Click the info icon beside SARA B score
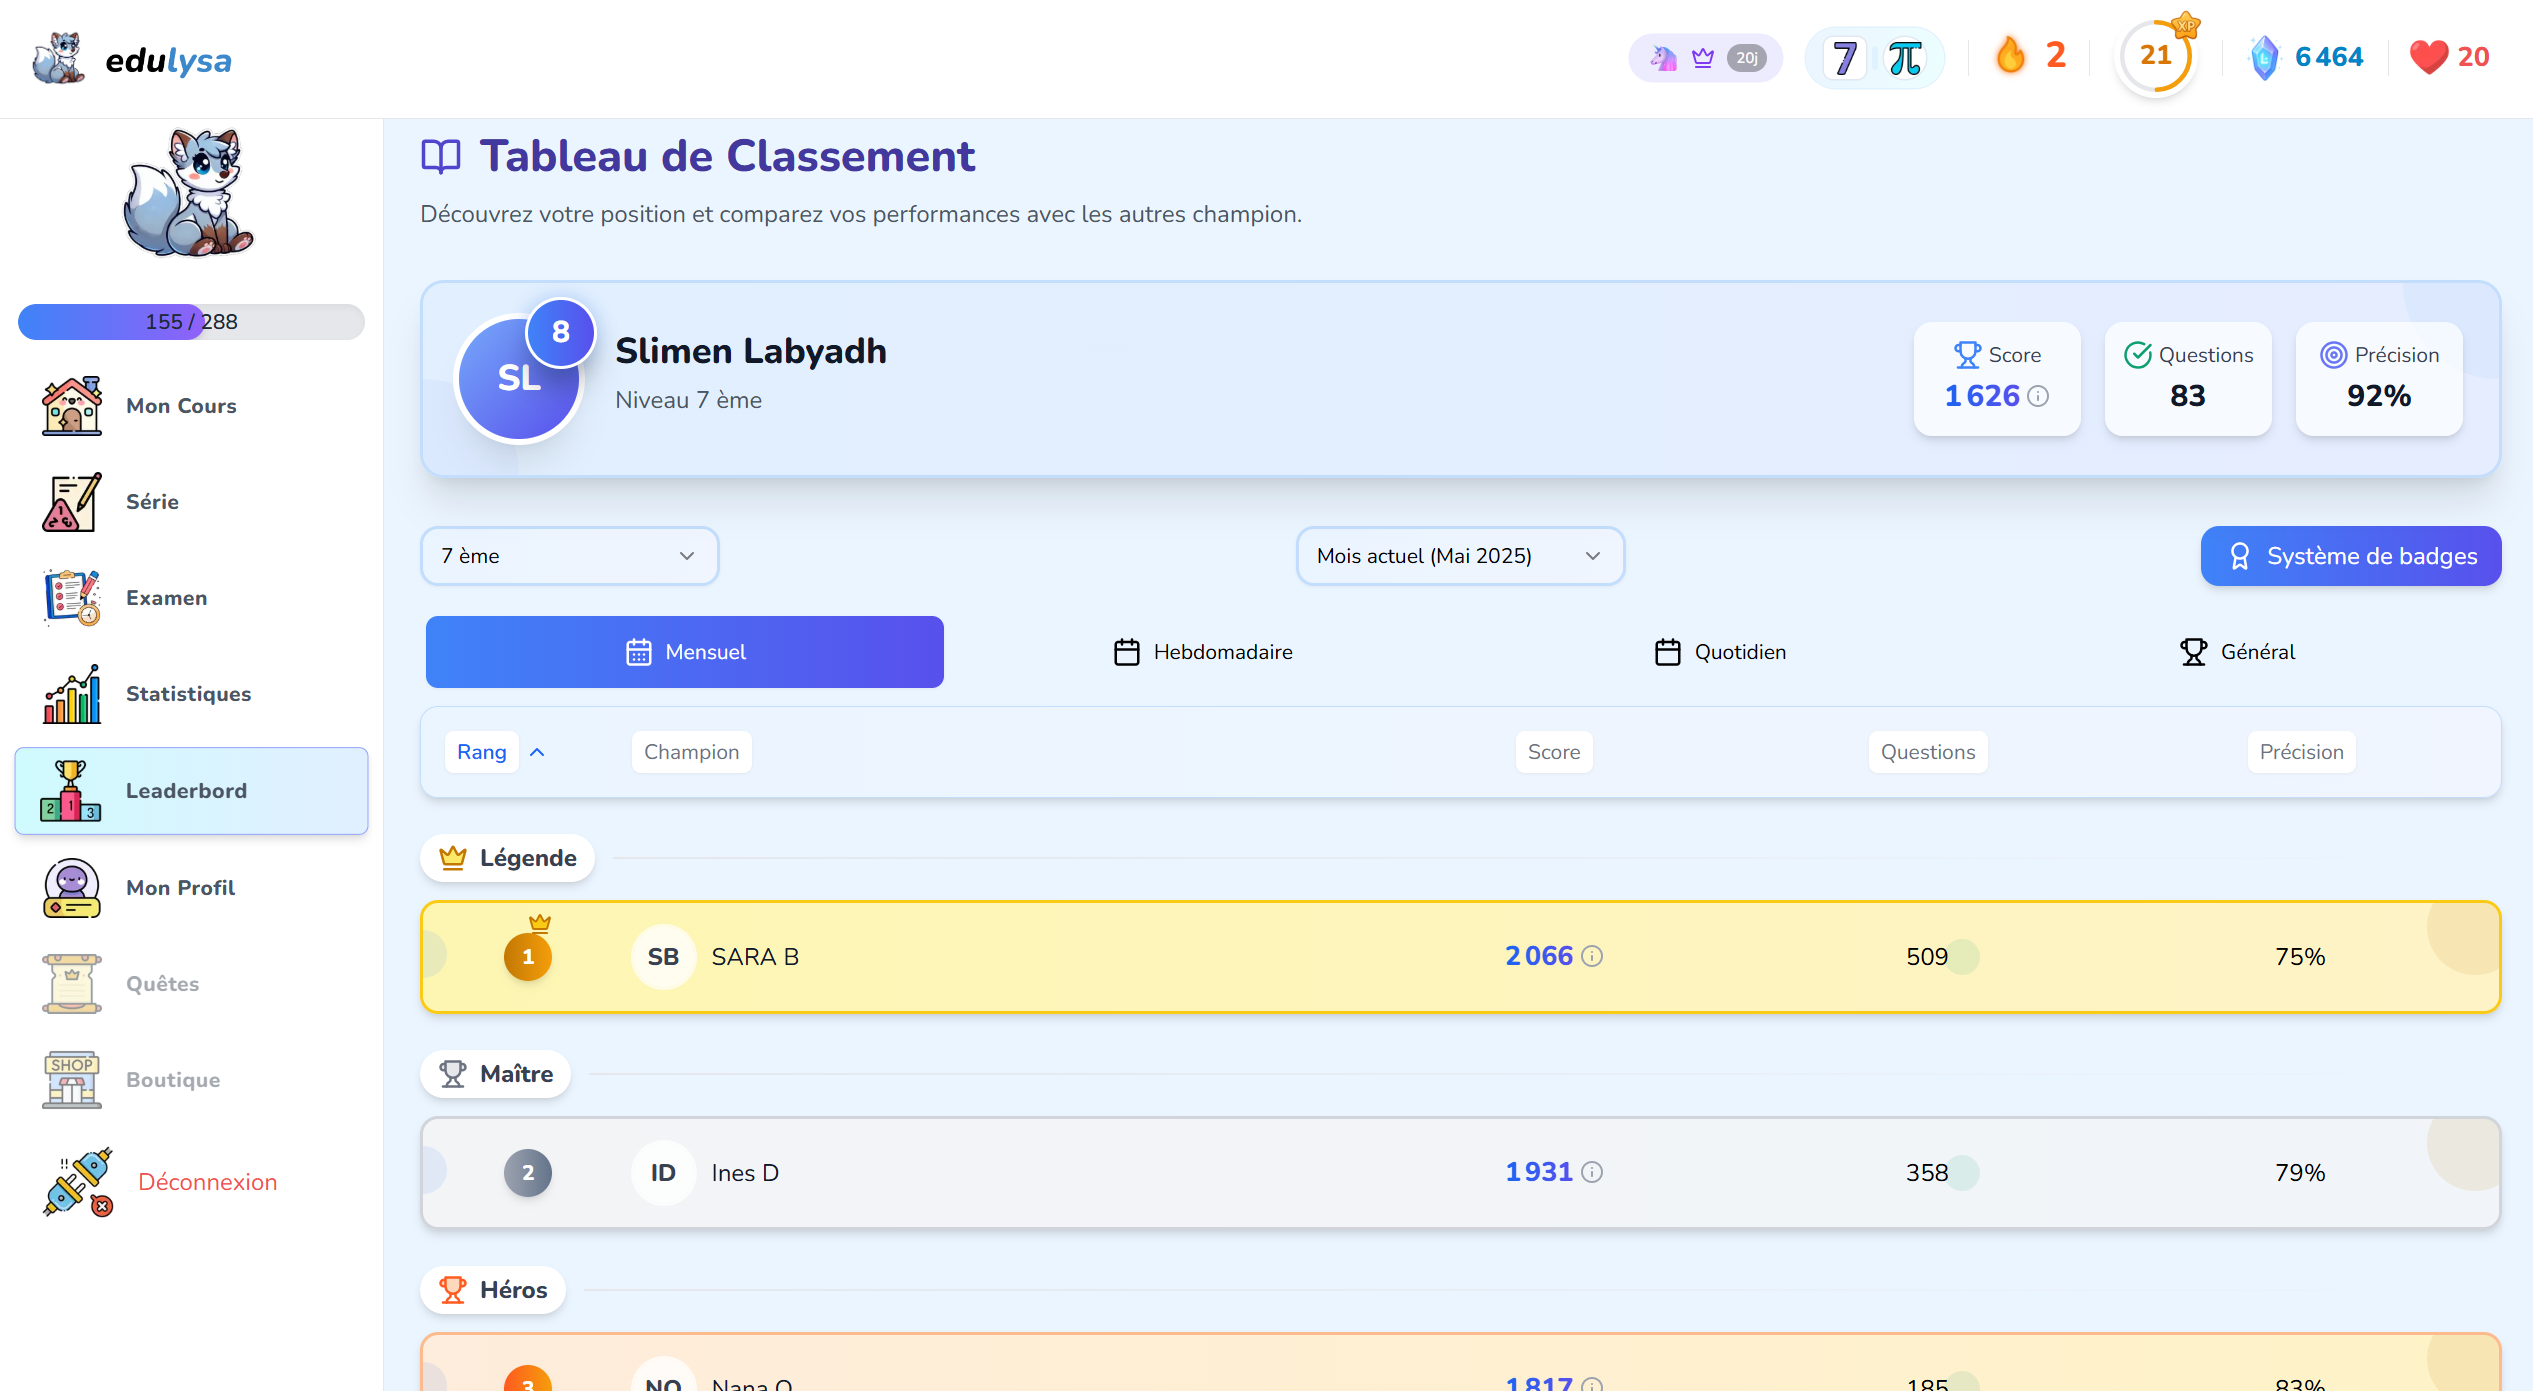The width and height of the screenshot is (2533, 1391). (x=1592, y=957)
